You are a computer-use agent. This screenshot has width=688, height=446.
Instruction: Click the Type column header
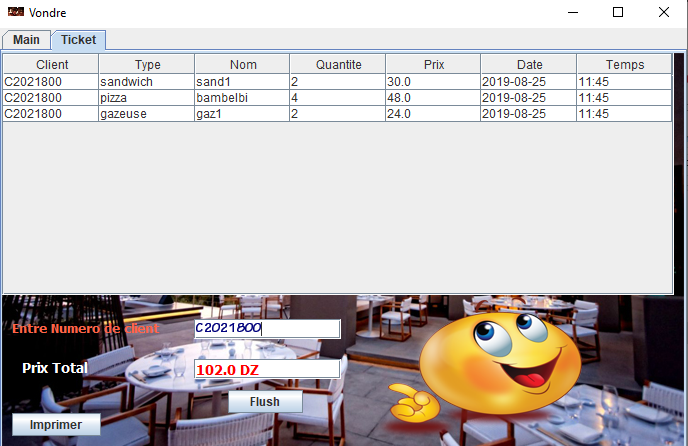147,64
